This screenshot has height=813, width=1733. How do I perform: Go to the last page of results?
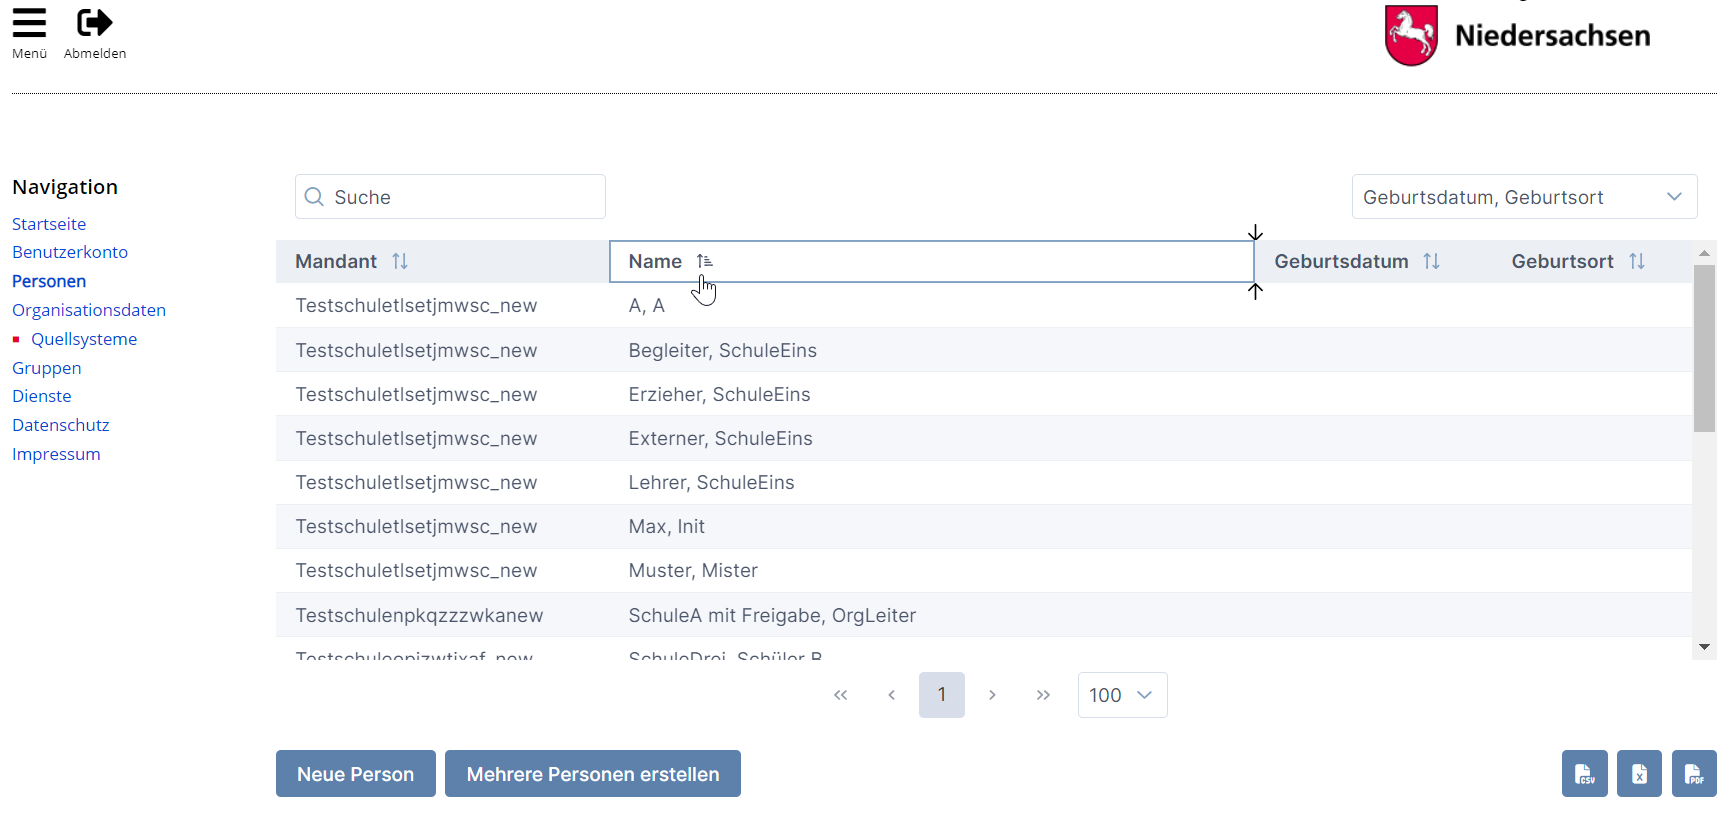click(1043, 695)
